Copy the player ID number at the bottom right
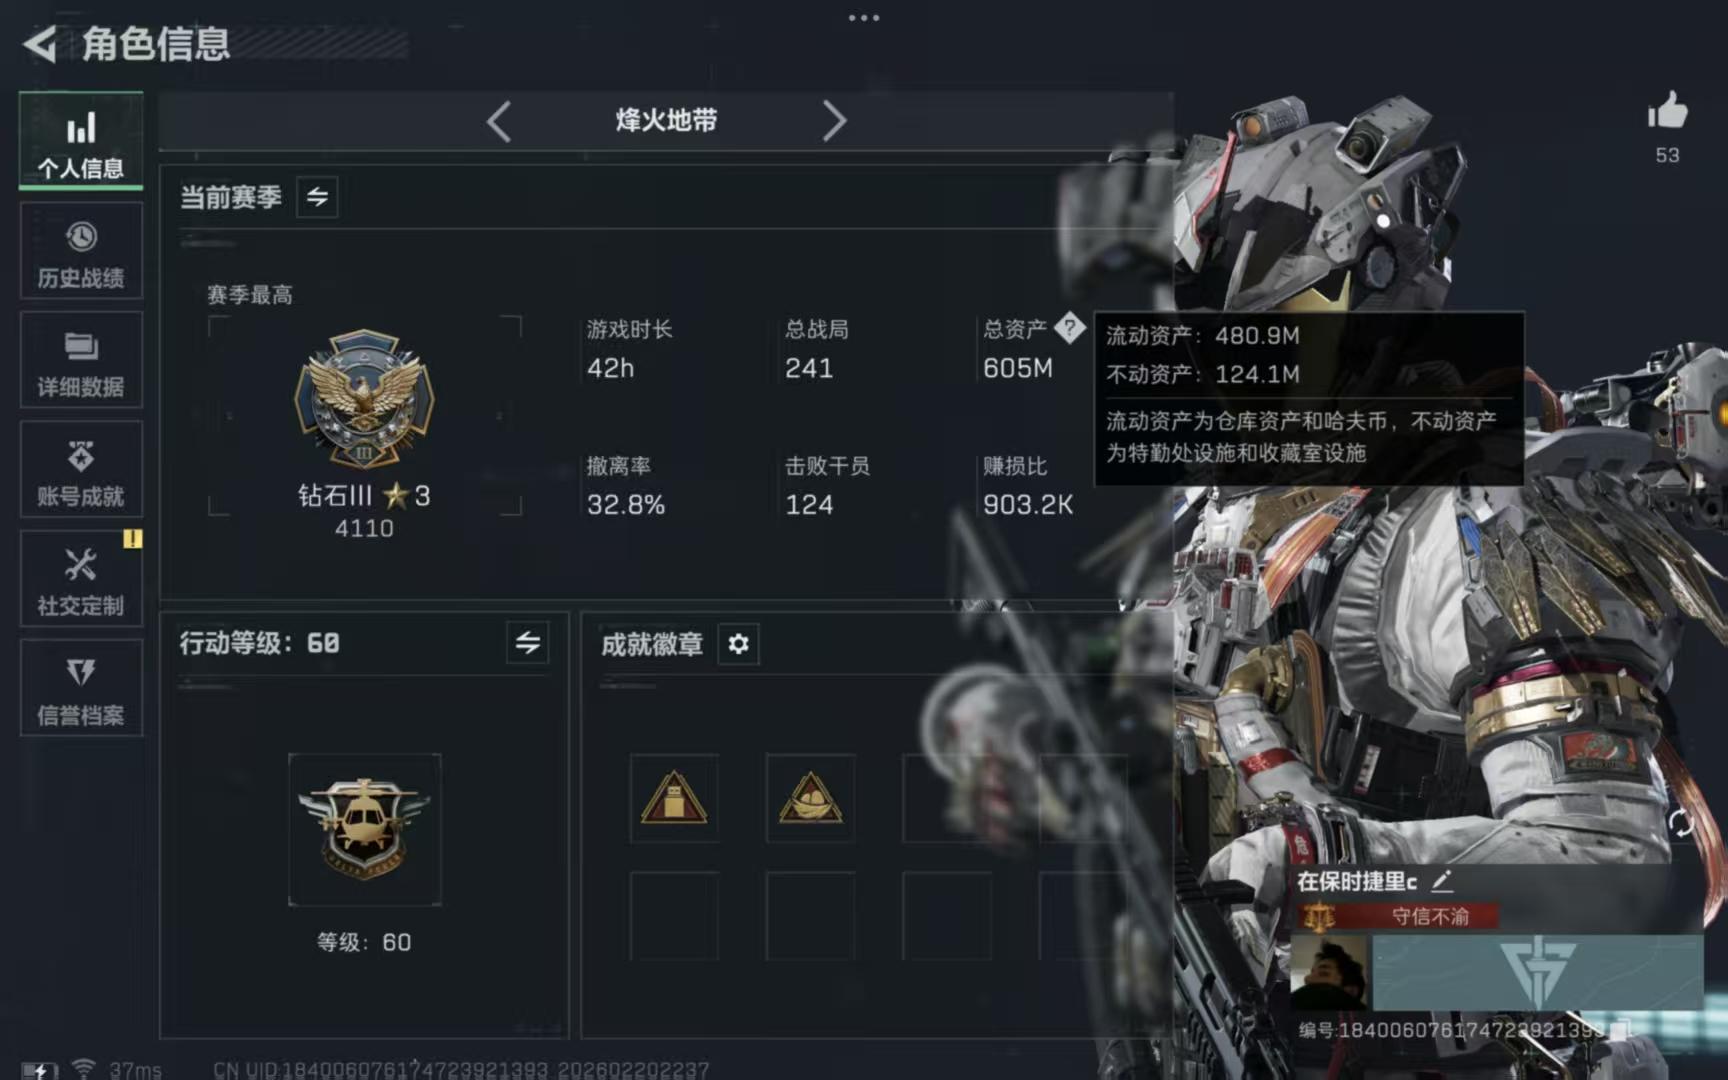 (x=1620, y=1030)
